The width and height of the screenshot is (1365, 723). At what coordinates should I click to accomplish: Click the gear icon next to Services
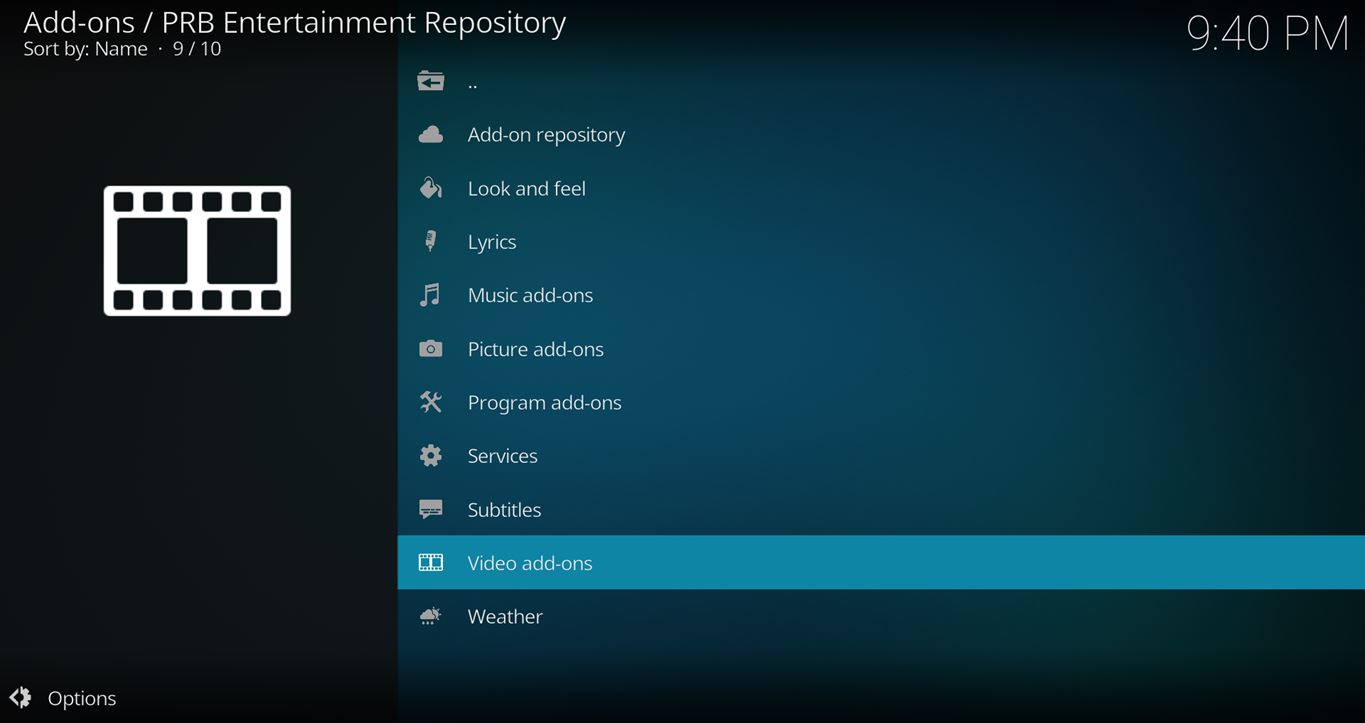coord(431,456)
